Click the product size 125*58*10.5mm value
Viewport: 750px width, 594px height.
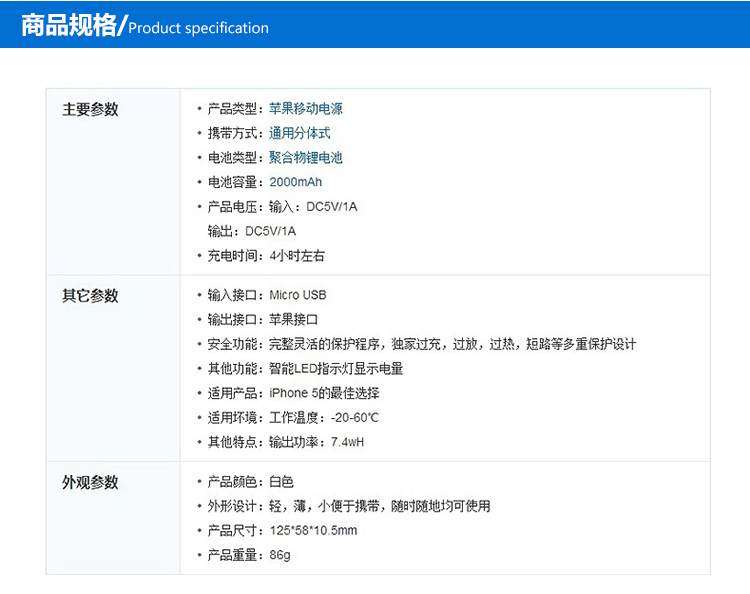(x=313, y=531)
